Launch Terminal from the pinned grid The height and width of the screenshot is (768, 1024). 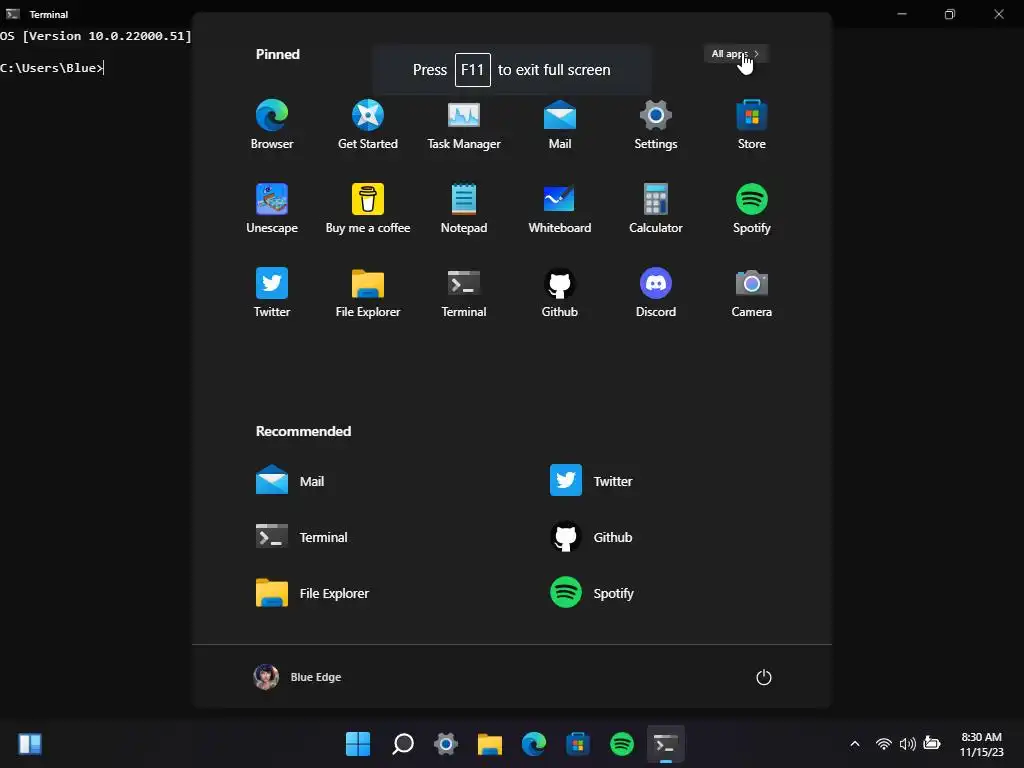pos(464,293)
